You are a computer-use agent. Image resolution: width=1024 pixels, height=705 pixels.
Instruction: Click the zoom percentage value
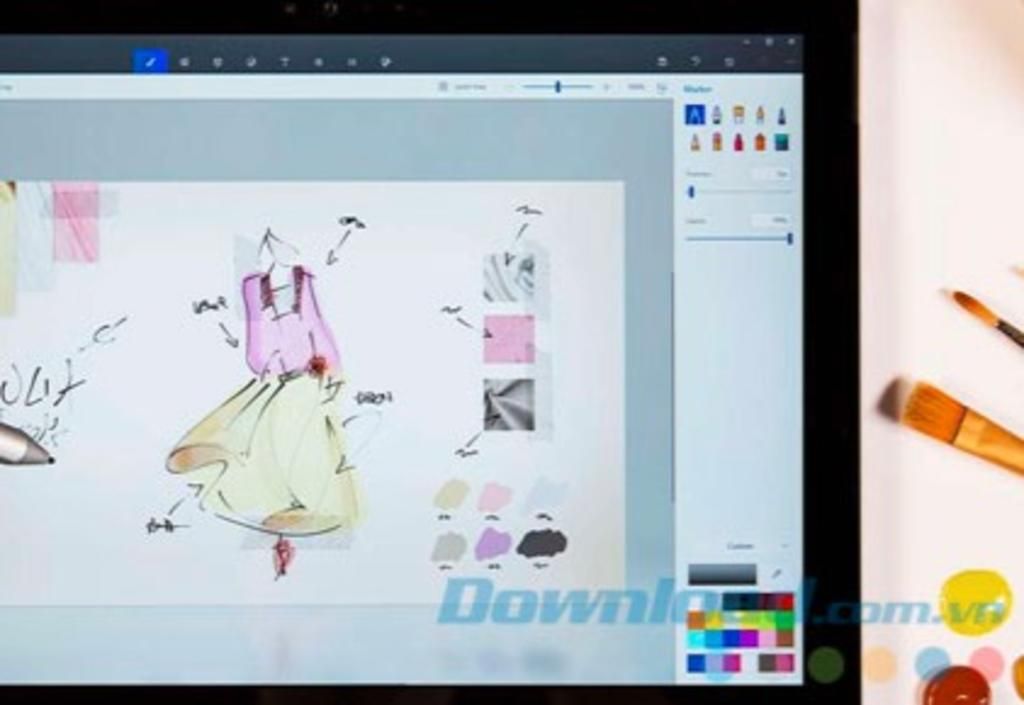tap(635, 86)
